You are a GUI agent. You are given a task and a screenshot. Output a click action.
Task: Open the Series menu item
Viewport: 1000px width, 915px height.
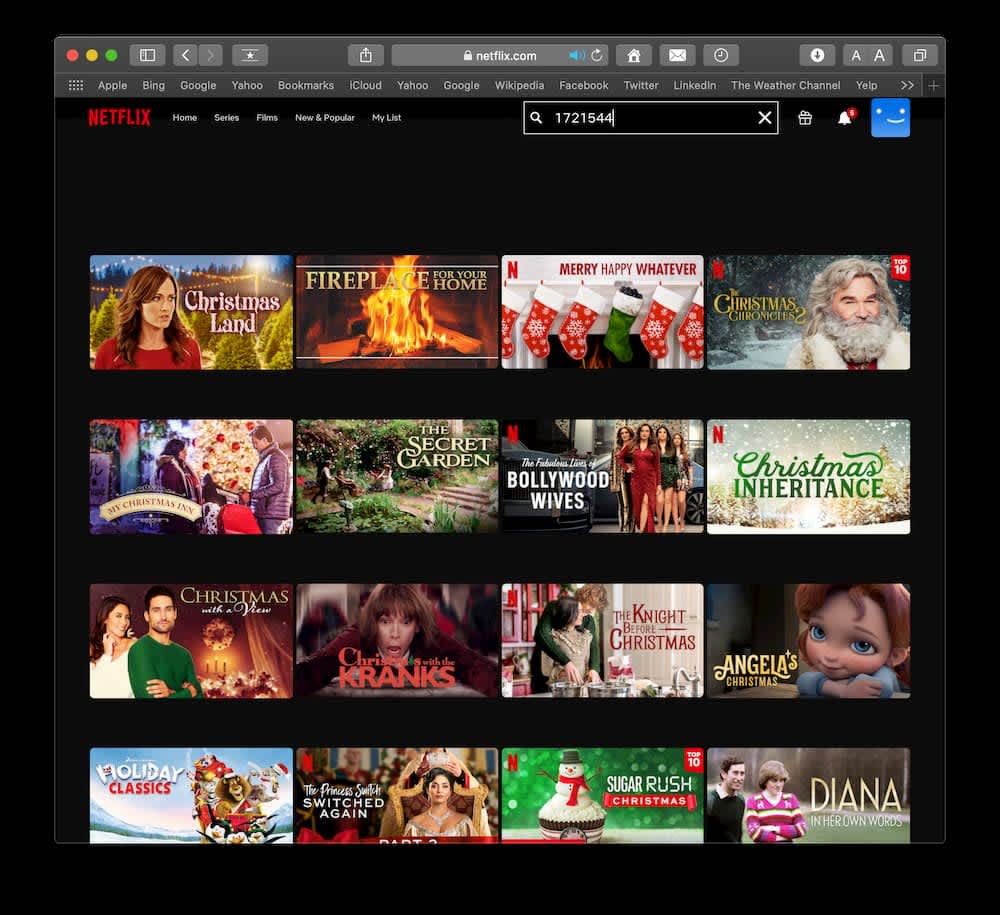226,118
